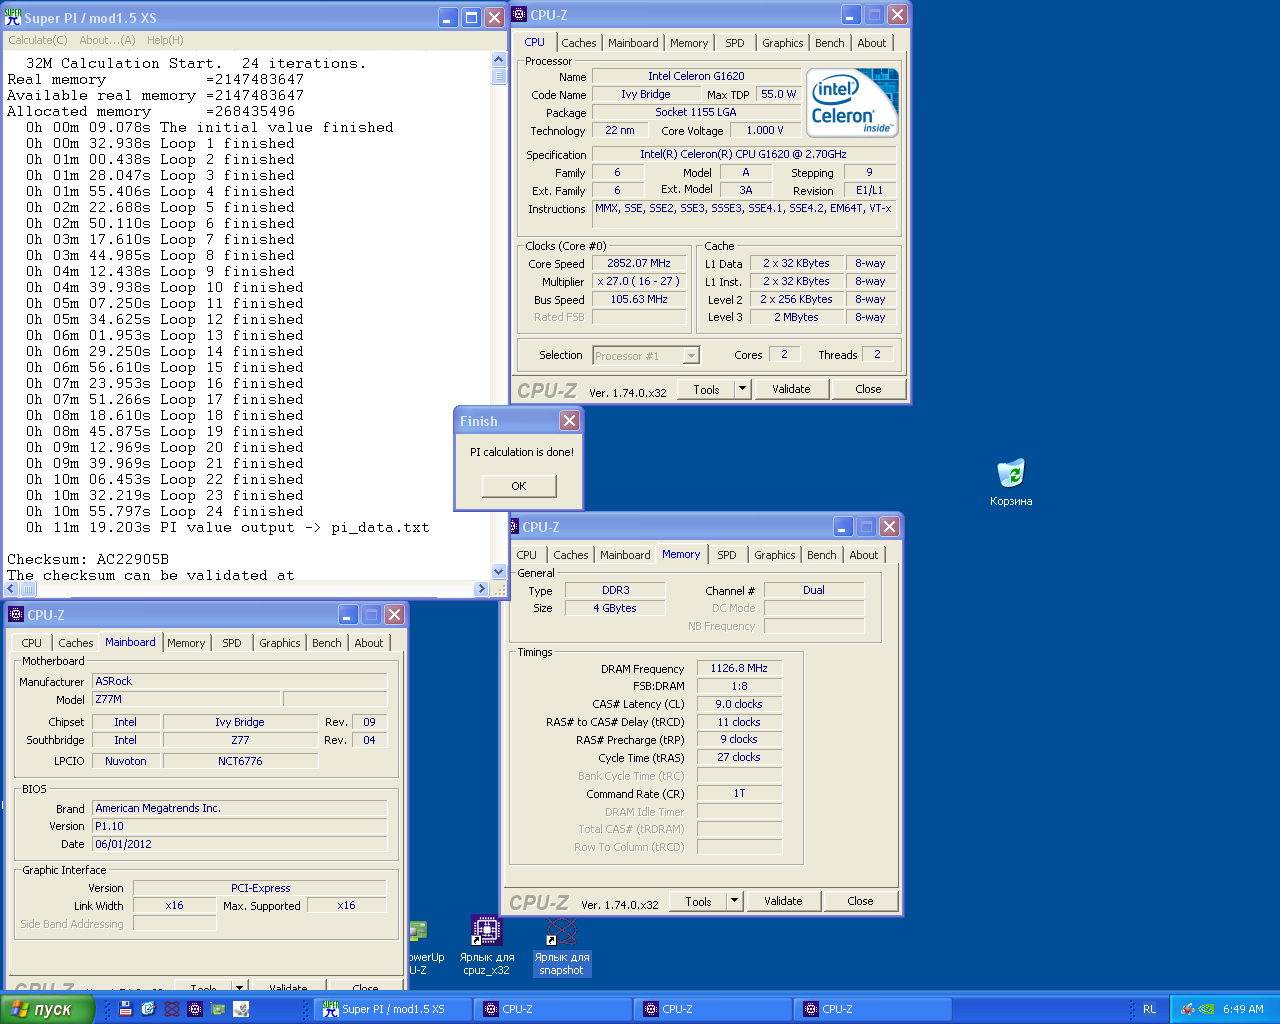The image size is (1280, 1024).
Task: Open Bench tab in the top CPU-Z window
Action: pos(829,43)
